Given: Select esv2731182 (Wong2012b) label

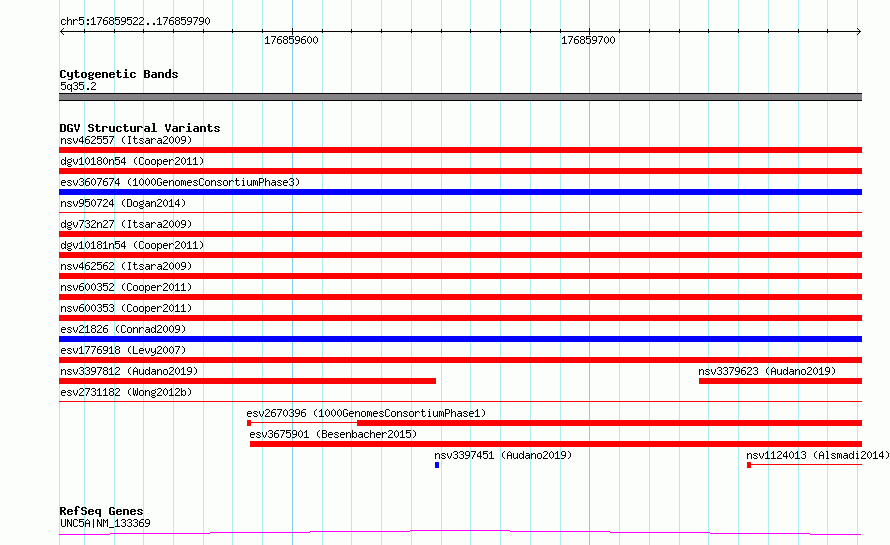Looking at the screenshot, I should coord(126,392).
